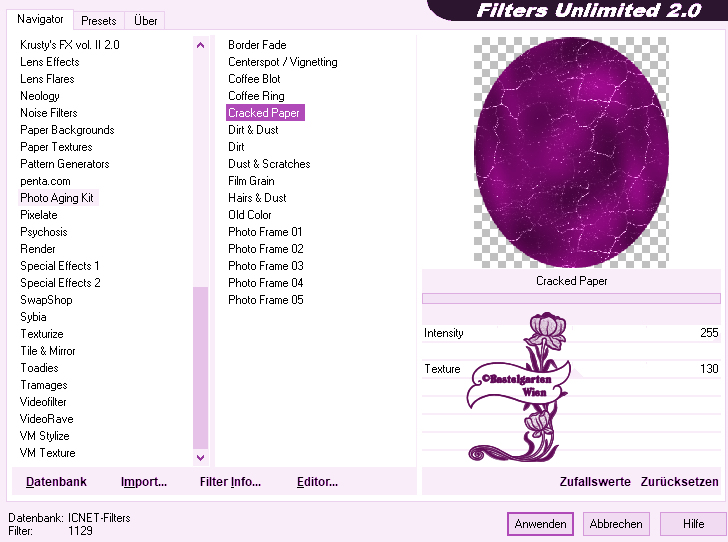Viewport: 728px width, 542px height.
Task: Select the Videofilter category
Action: (43, 402)
